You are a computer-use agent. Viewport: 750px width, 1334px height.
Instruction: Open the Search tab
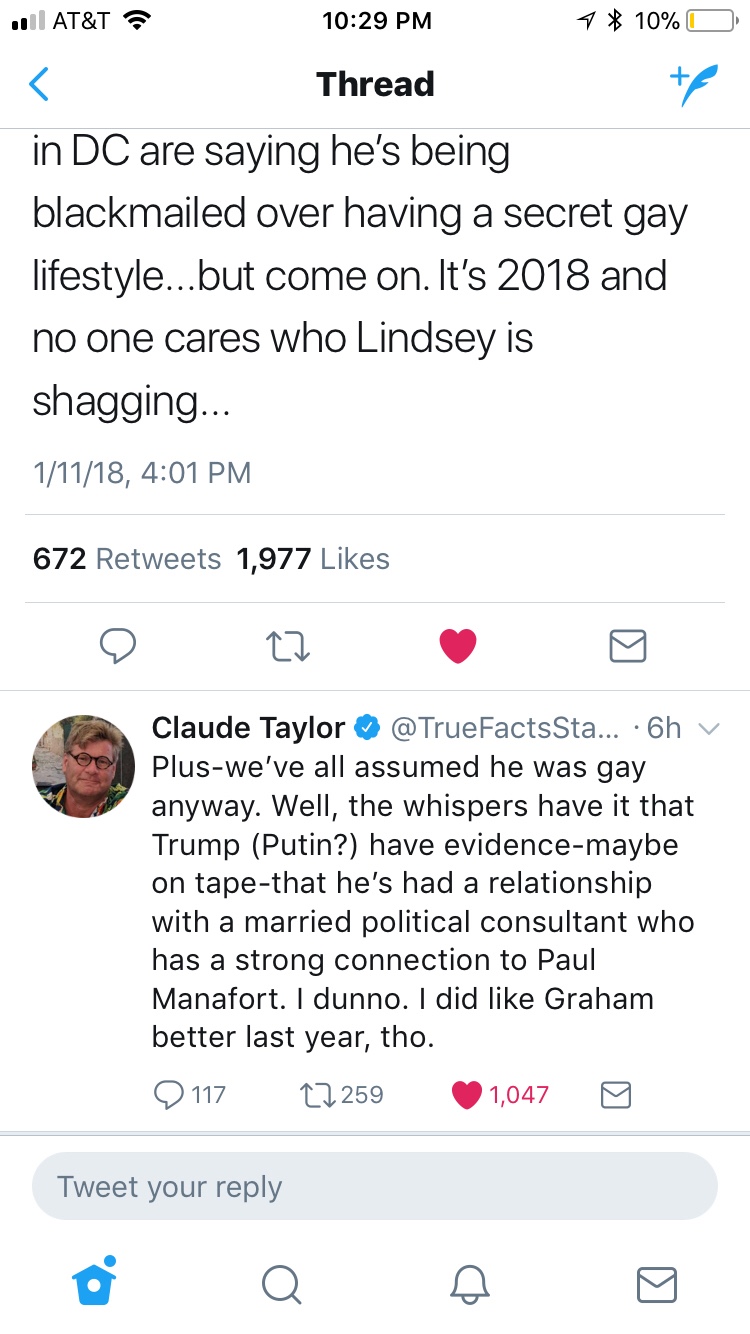tap(282, 1284)
